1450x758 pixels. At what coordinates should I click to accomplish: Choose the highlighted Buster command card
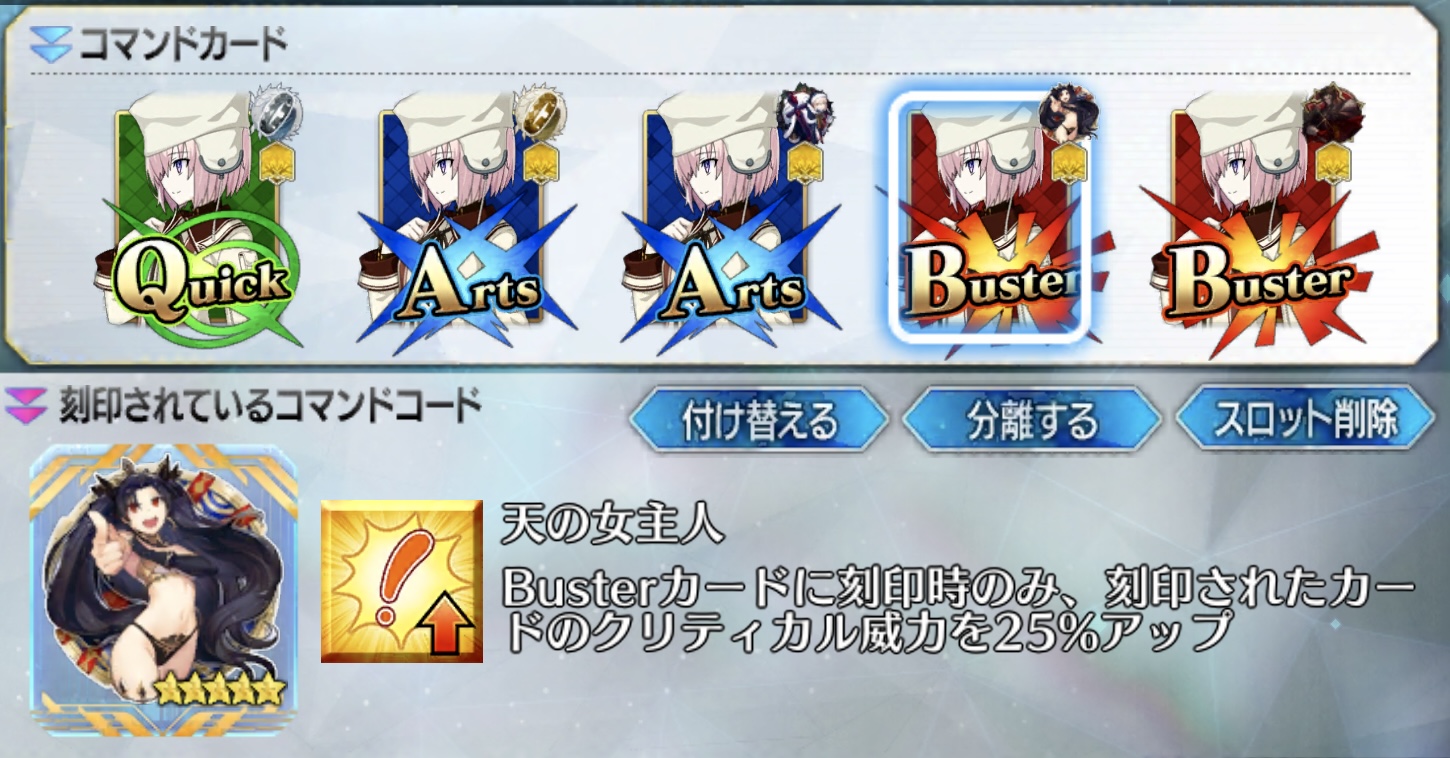[x=986, y=218]
